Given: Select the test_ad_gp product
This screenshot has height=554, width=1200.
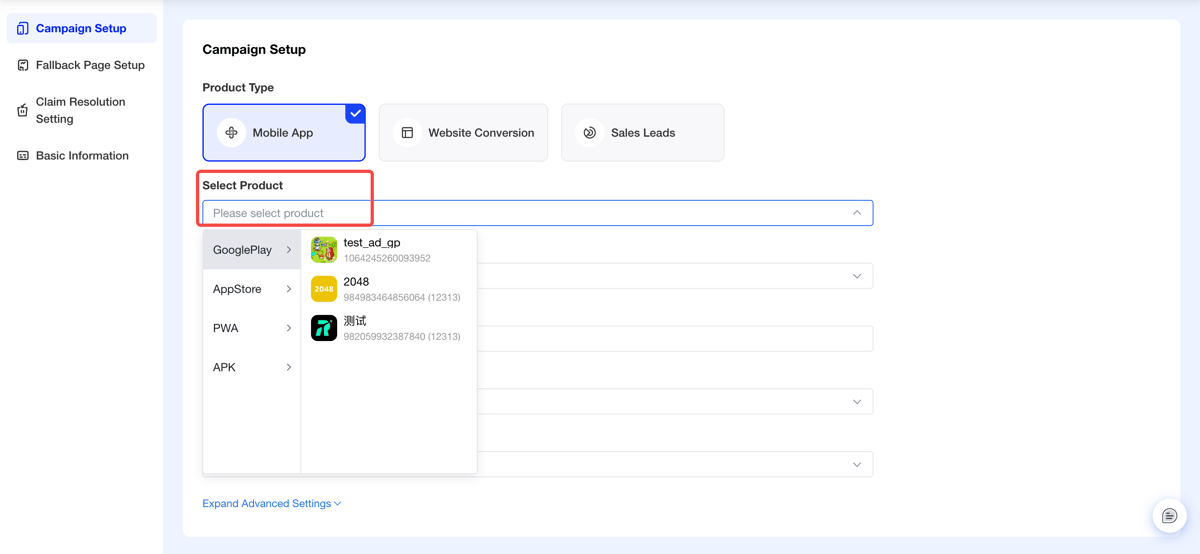Looking at the screenshot, I should point(389,250).
